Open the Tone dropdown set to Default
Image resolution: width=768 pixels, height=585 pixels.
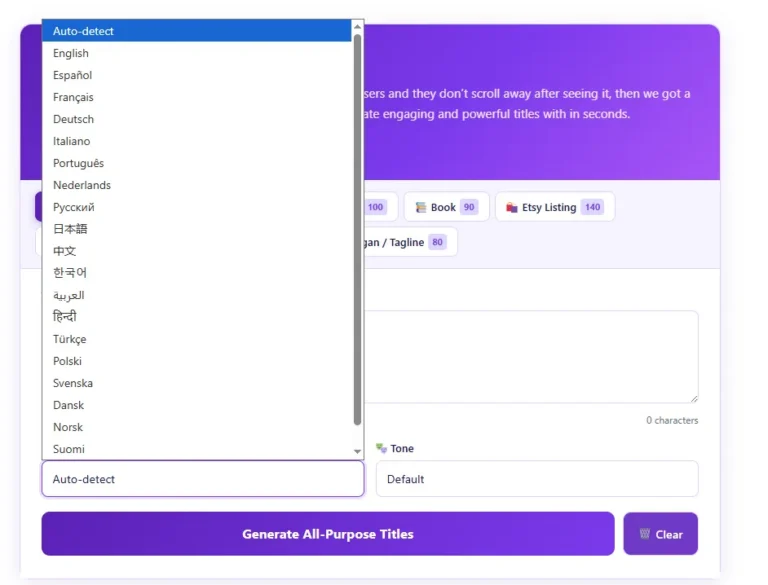coord(536,479)
